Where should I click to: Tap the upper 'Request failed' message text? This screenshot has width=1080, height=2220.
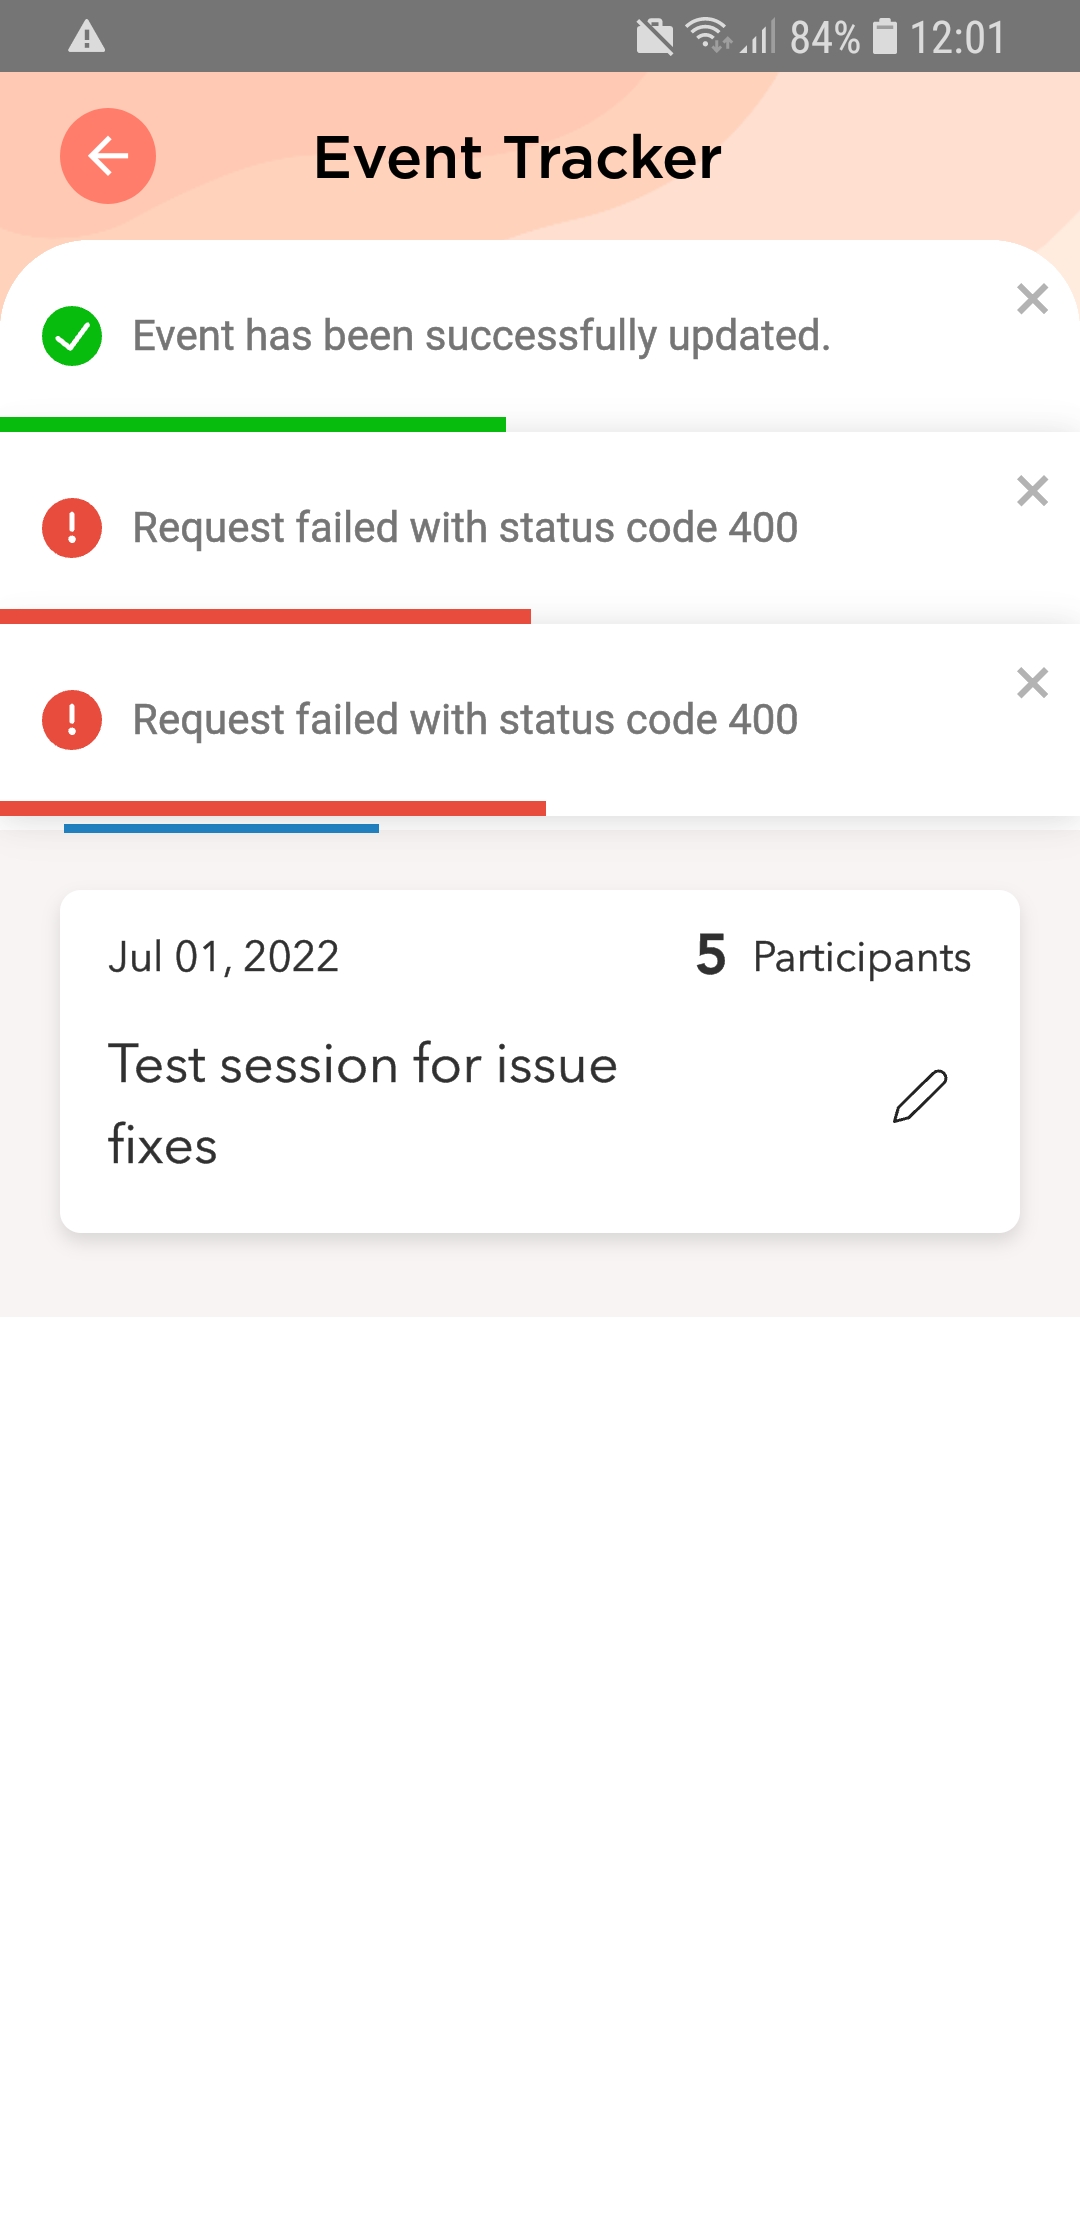tap(465, 528)
